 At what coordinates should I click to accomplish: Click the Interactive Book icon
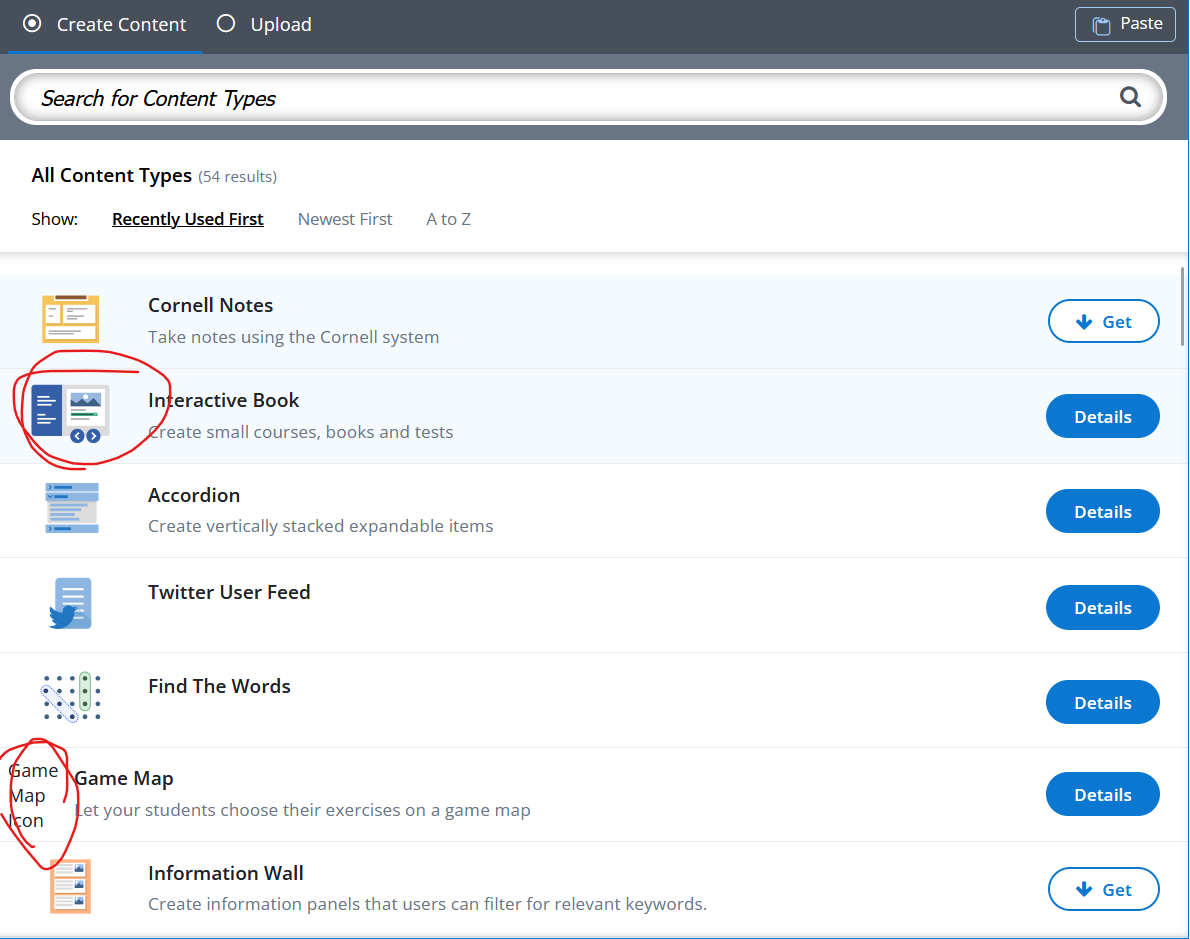click(x=70, y=412)
